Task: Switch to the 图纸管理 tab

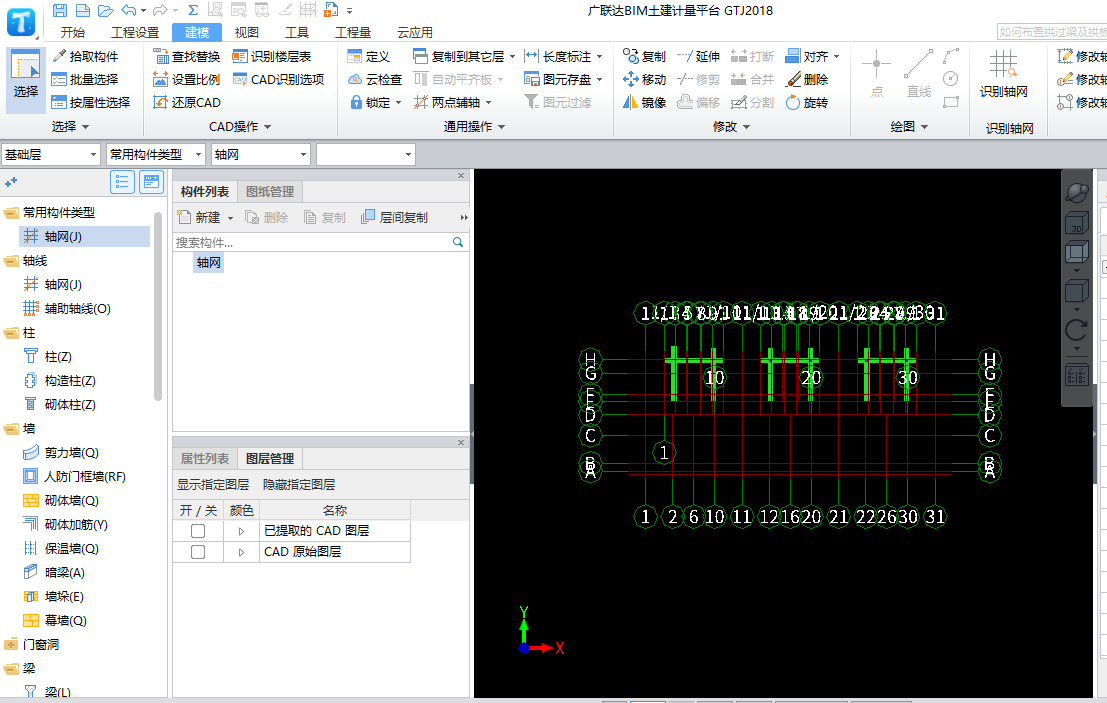Action: click(270, 192)
